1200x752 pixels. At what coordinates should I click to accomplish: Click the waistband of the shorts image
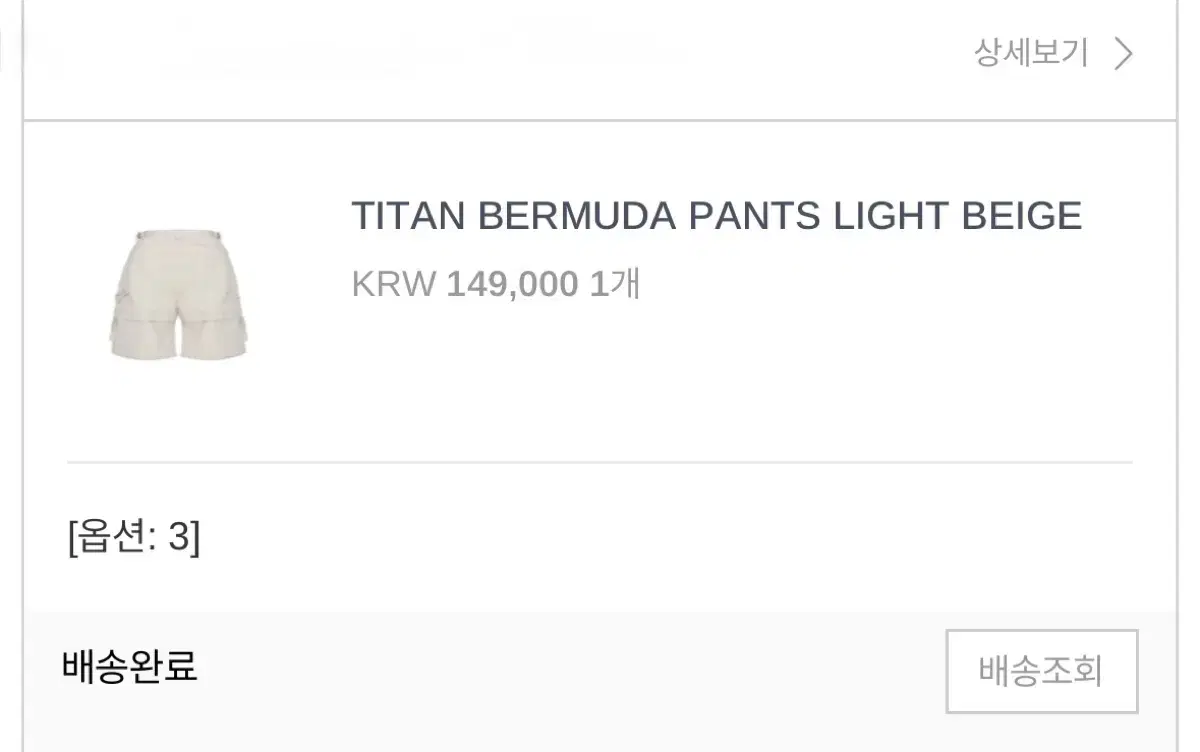point(178,234)
